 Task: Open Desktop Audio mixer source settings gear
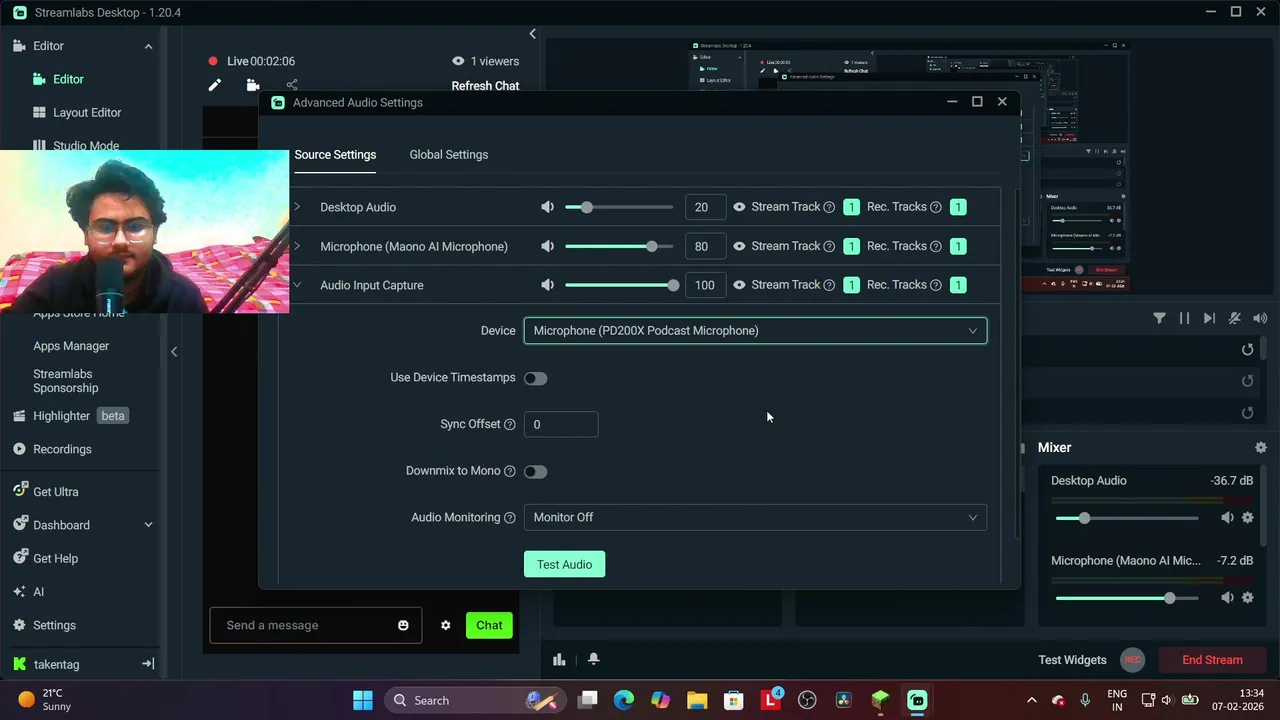1247,517
